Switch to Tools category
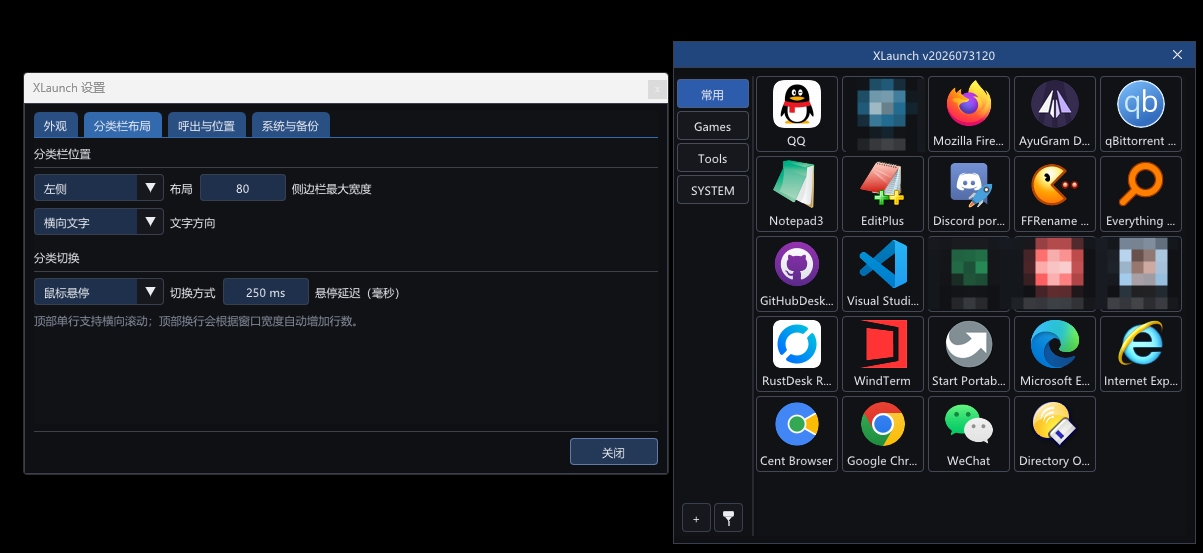 [x=713, y=158]
